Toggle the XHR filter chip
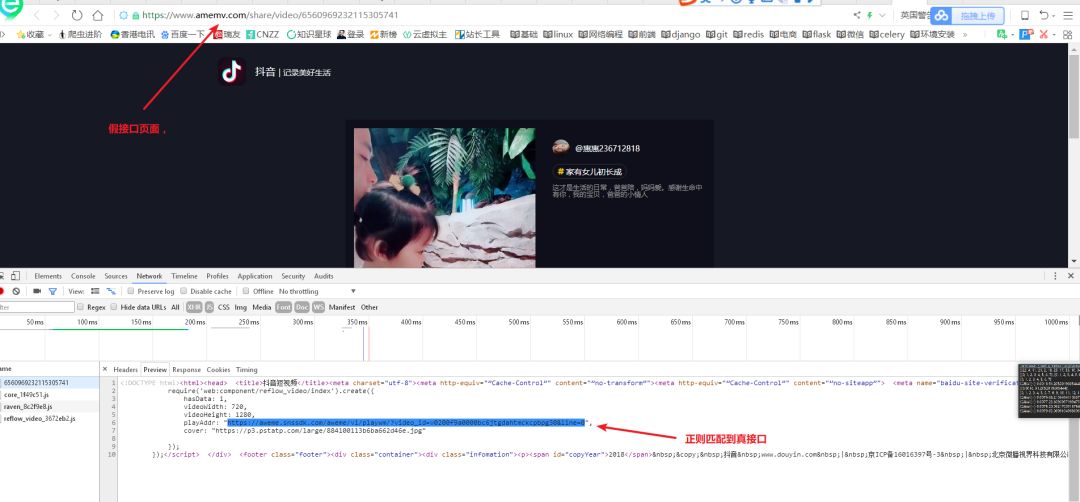This screenshot has width=1080, height=502. pos(194,307)
